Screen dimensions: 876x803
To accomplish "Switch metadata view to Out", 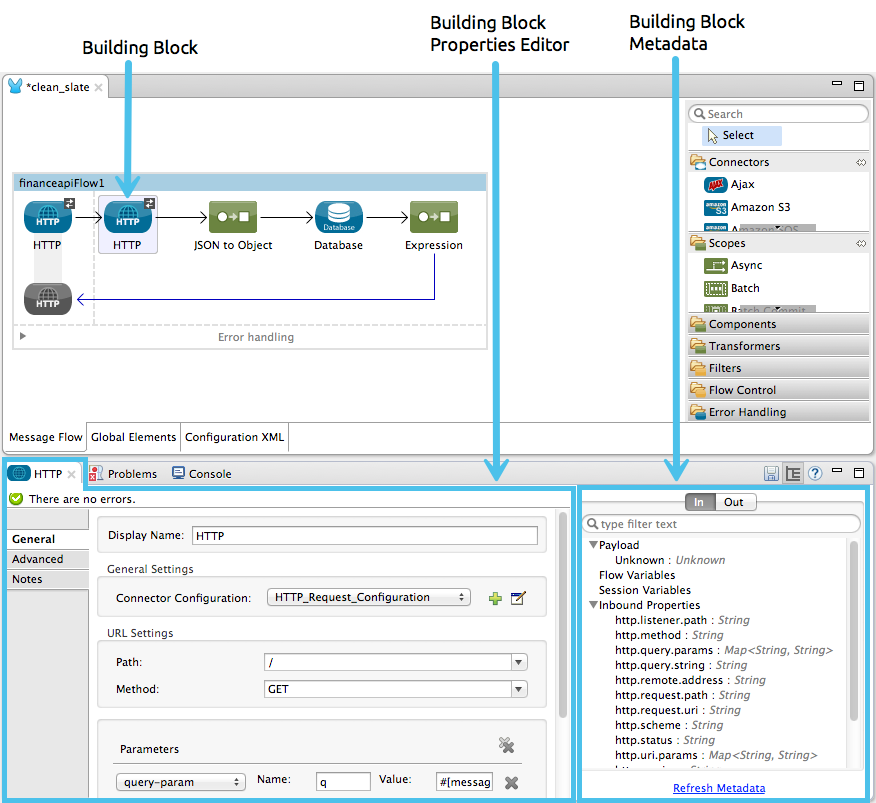I will point(734,501).
